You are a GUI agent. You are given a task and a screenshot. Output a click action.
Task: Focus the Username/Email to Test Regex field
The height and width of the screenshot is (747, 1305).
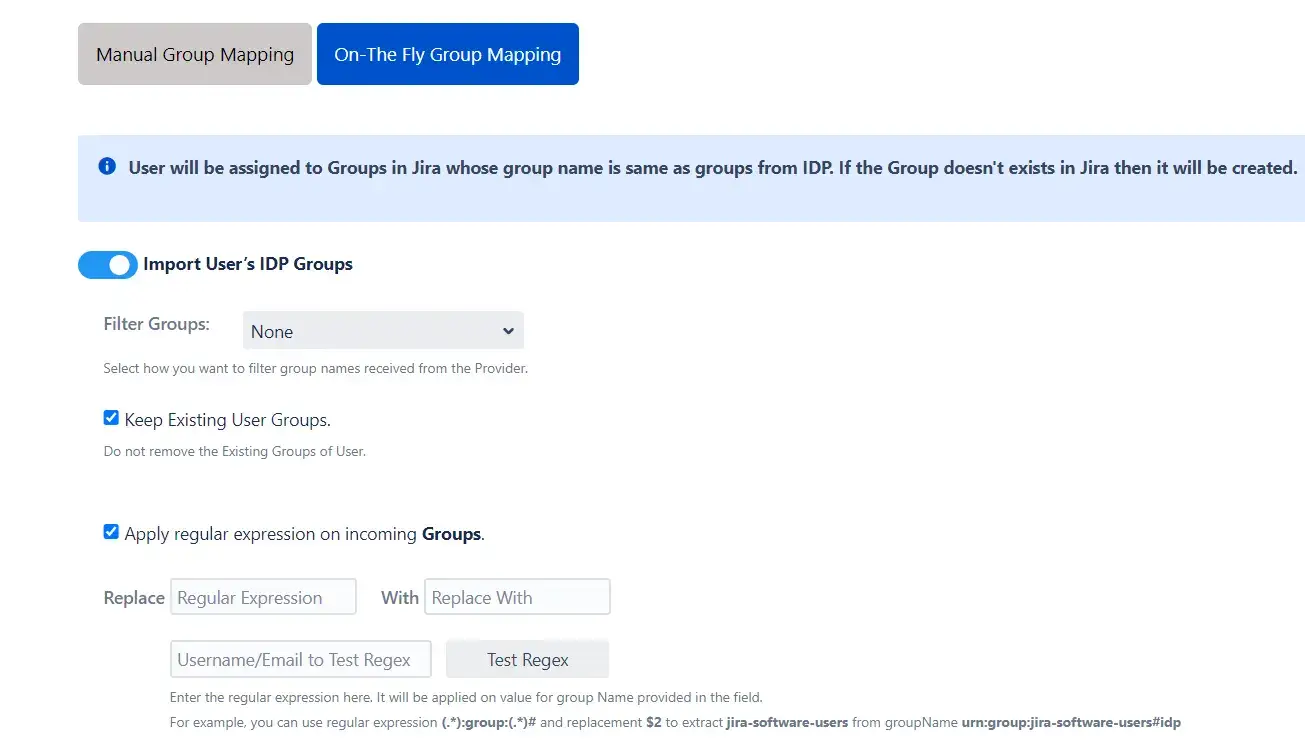coord(300,658)
